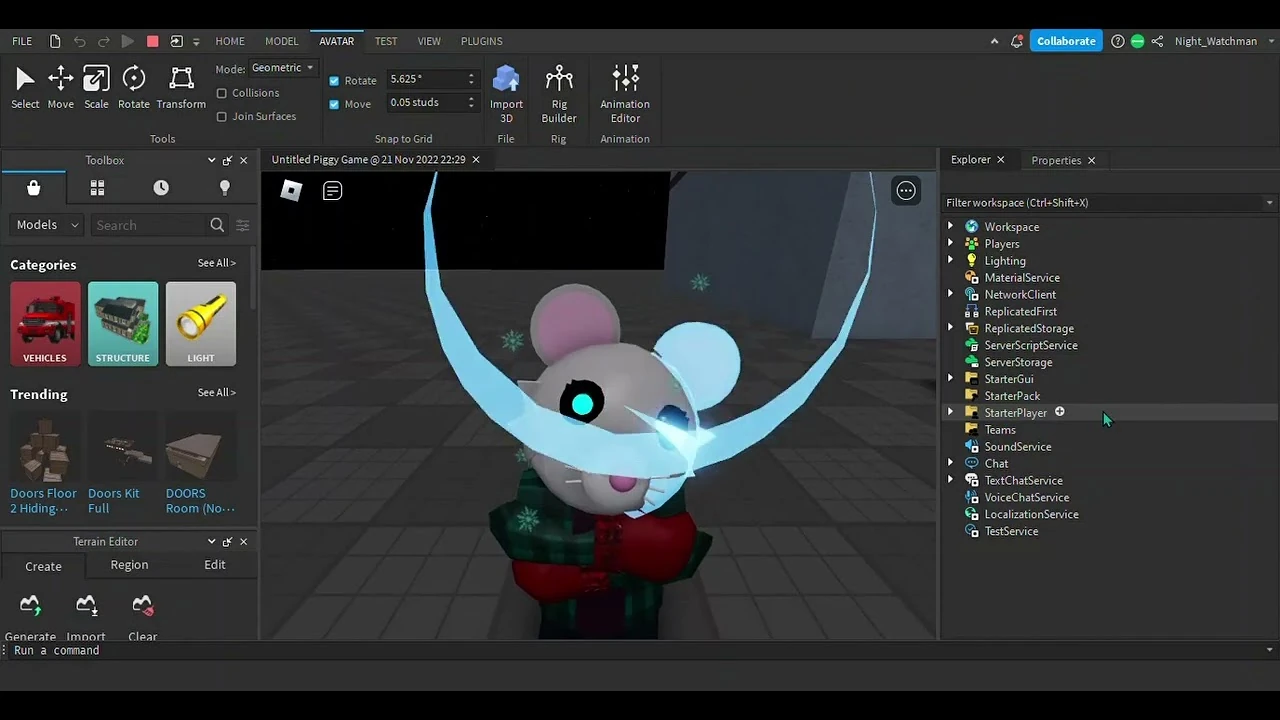The height and width of the screenshot is (720, 1280).
Task: Enable Join Surfaces checkbox
Action: point(222,117)
